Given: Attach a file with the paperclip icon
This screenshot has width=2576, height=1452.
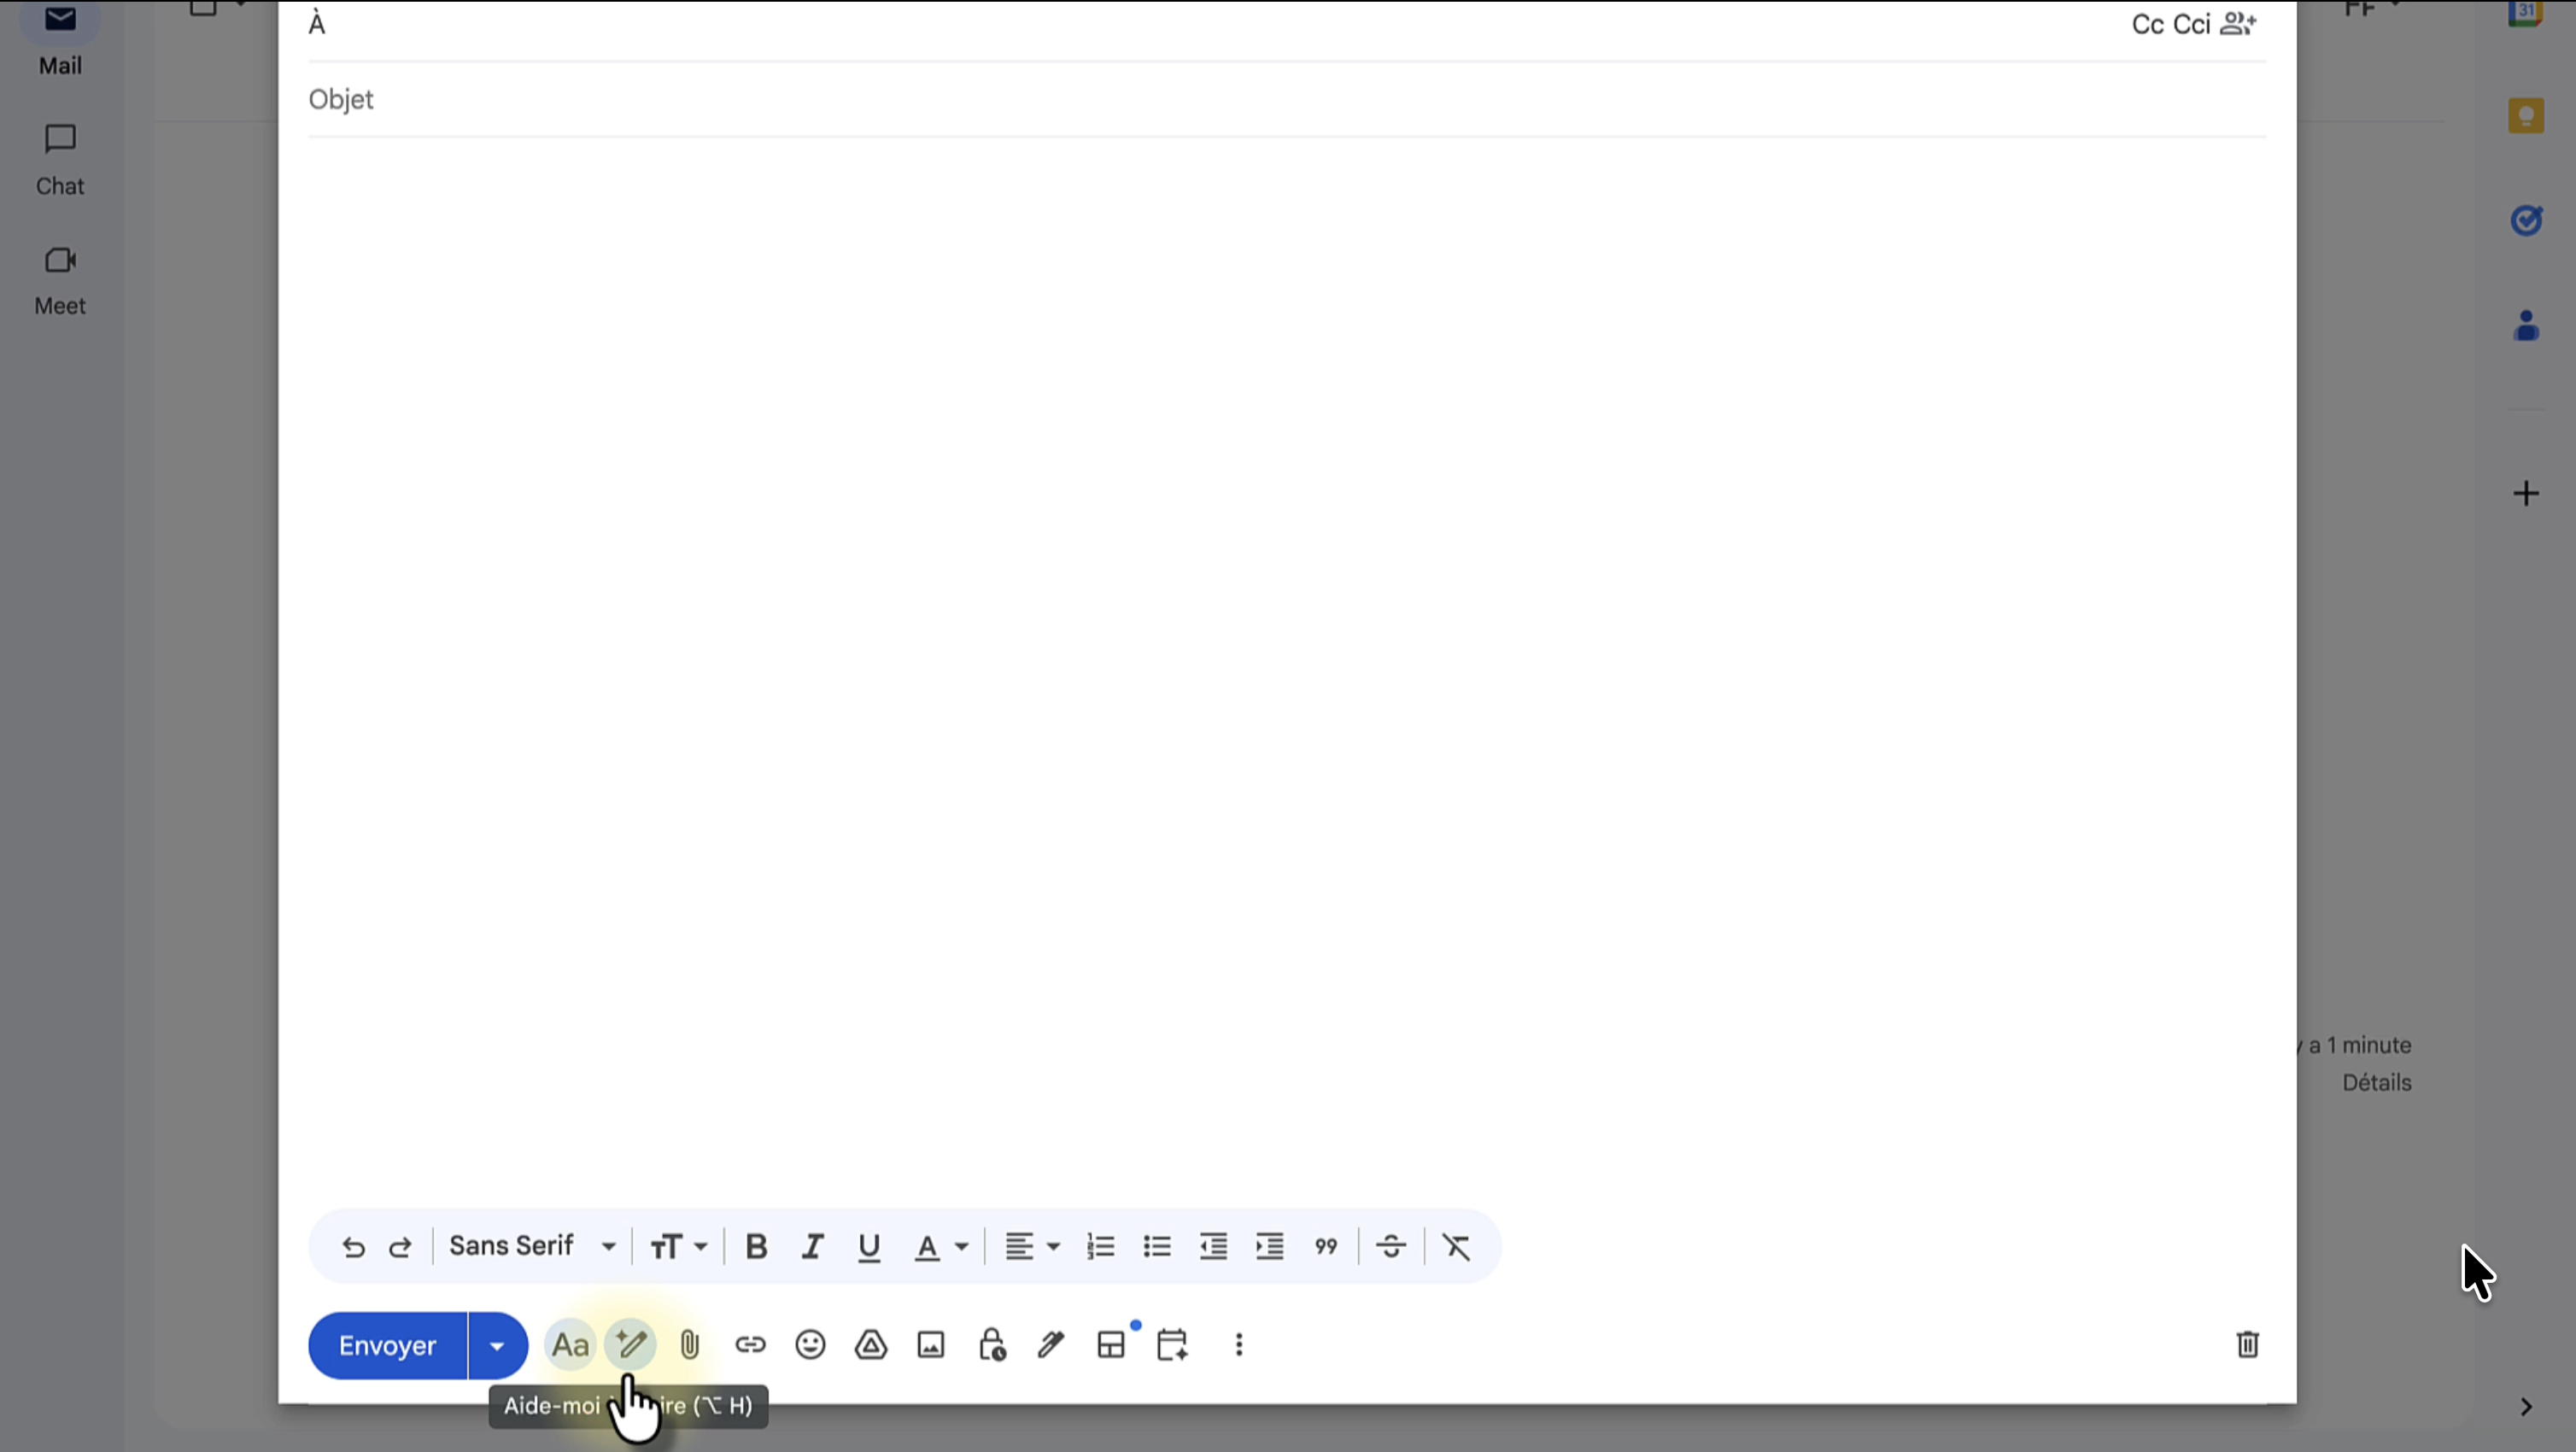Looking at the screenshot, I should [690, 1345].
